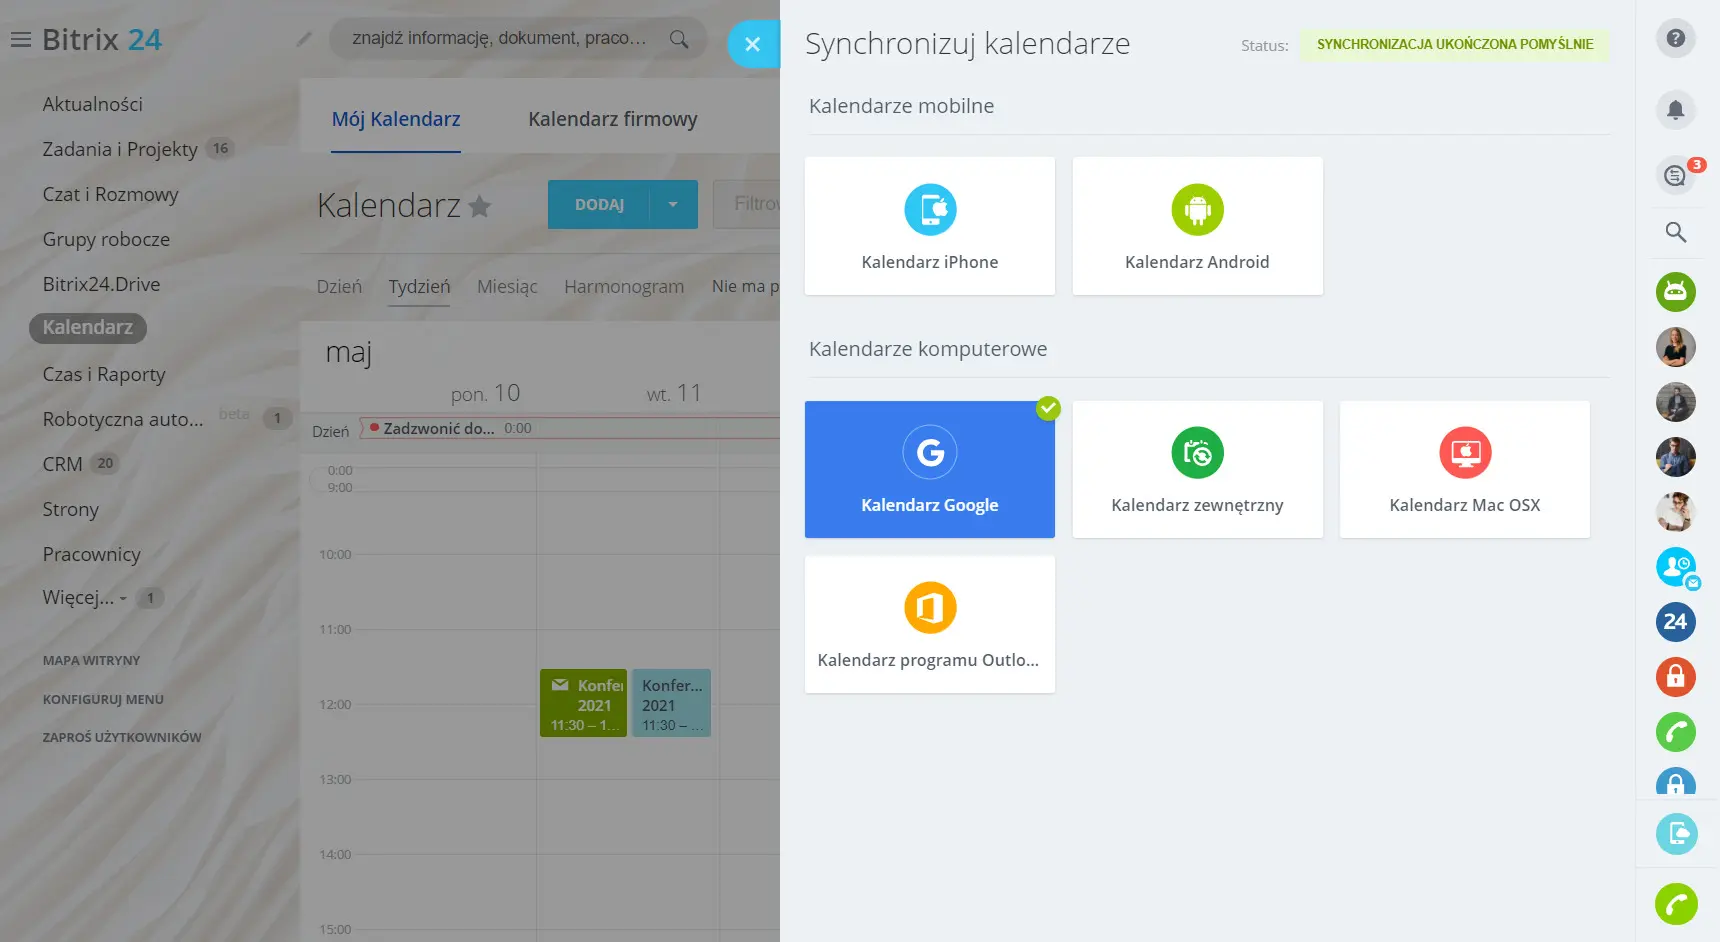Star the Kalendarz page as favorite
1720x942 pixels.
click(480, 206)
